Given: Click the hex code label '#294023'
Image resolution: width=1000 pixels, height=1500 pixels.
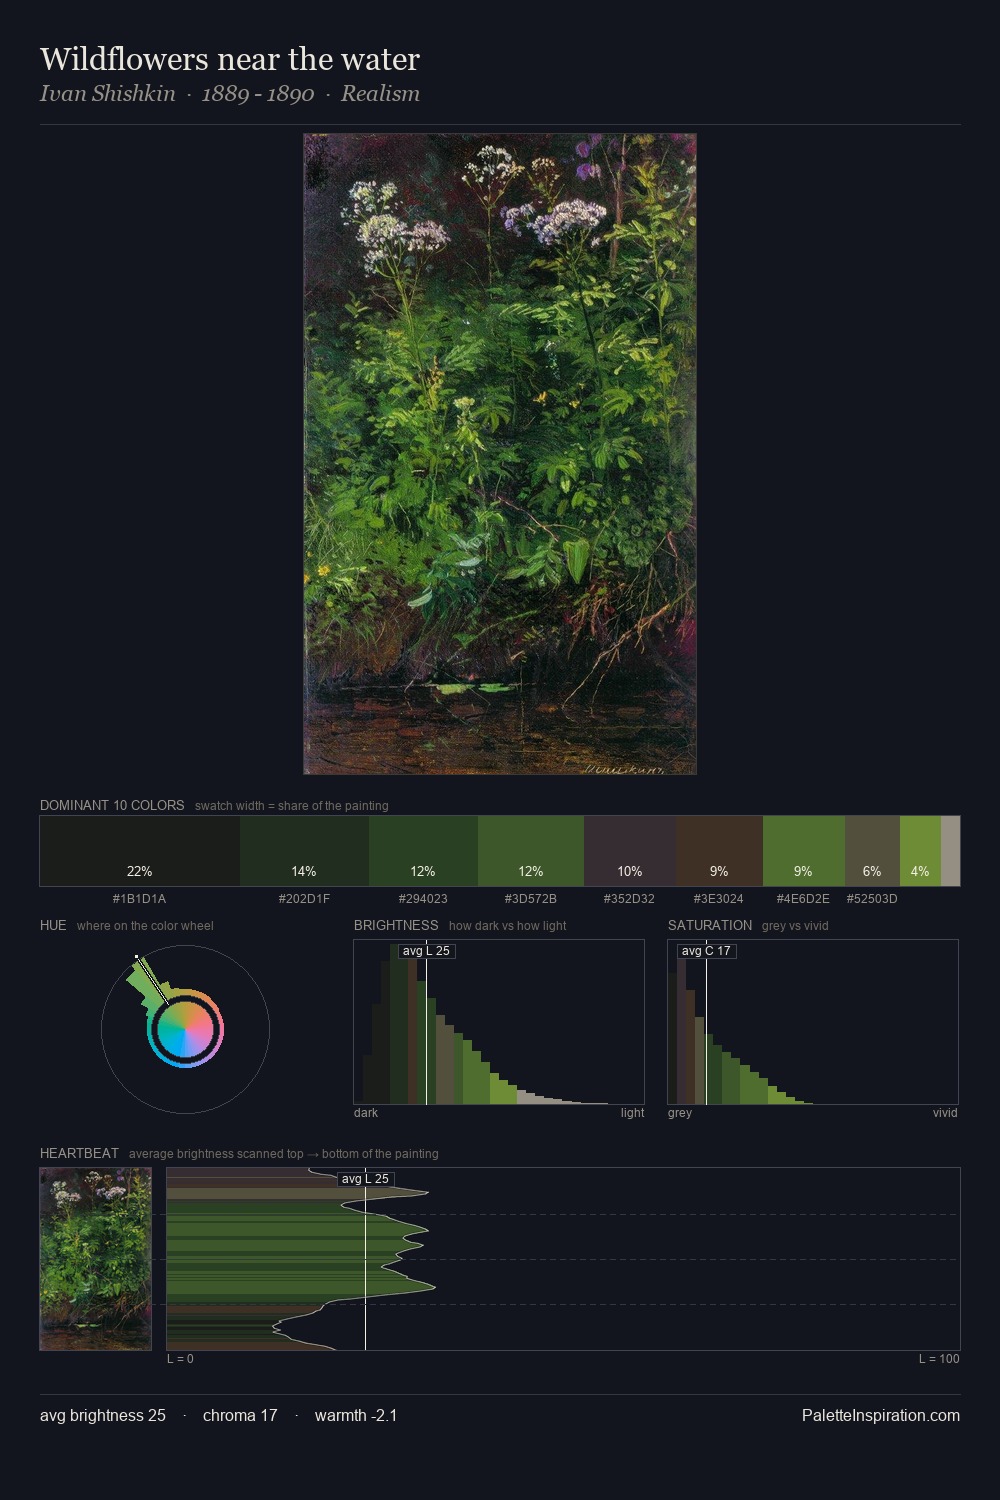Looking at the screenshot, I should [x=423, y=899].
